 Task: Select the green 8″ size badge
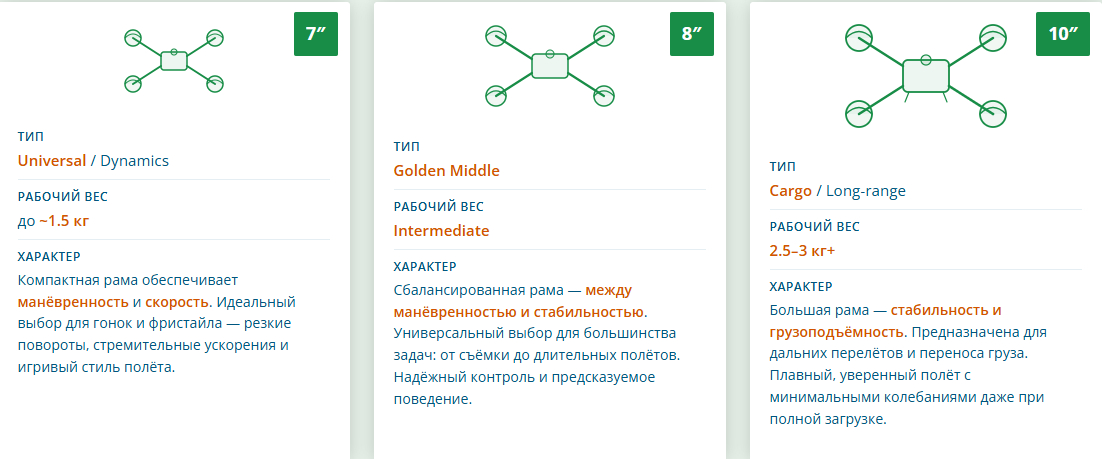point(692,33)
